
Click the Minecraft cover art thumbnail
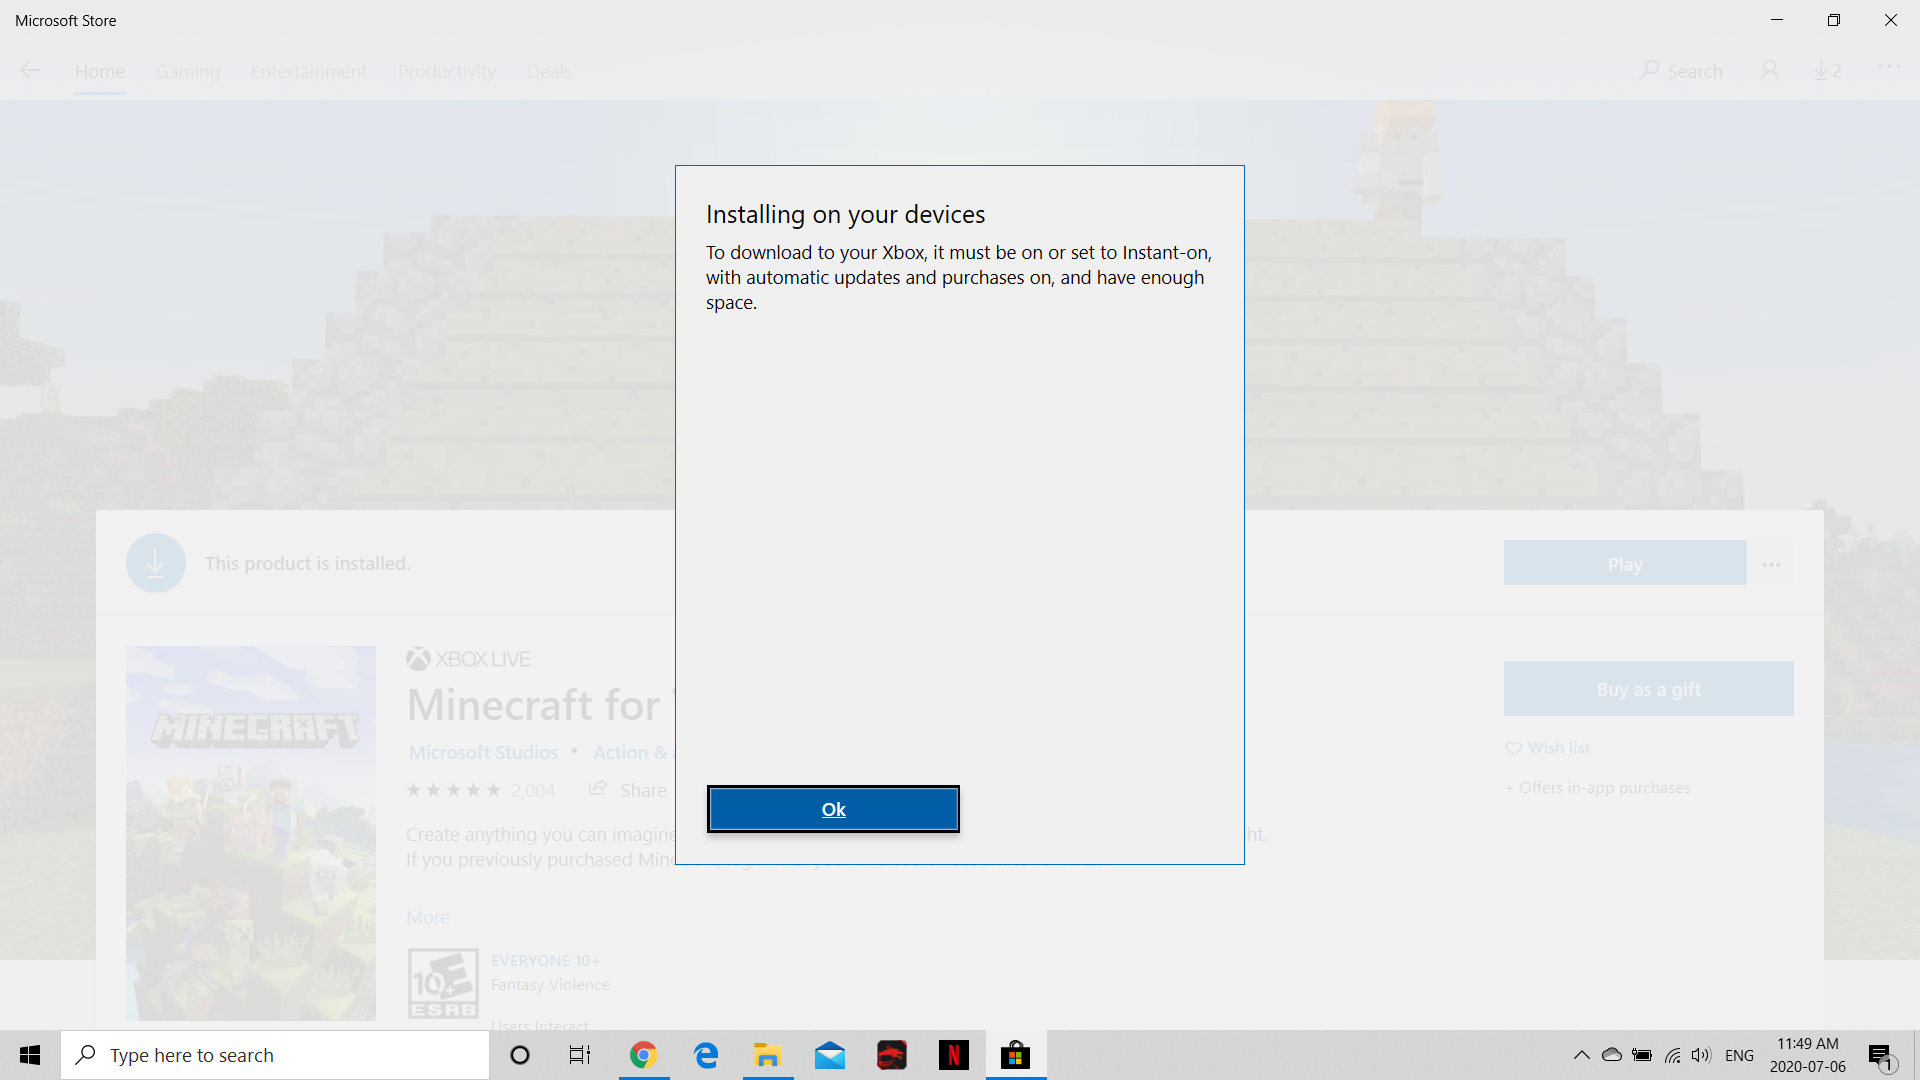point(251,833)
